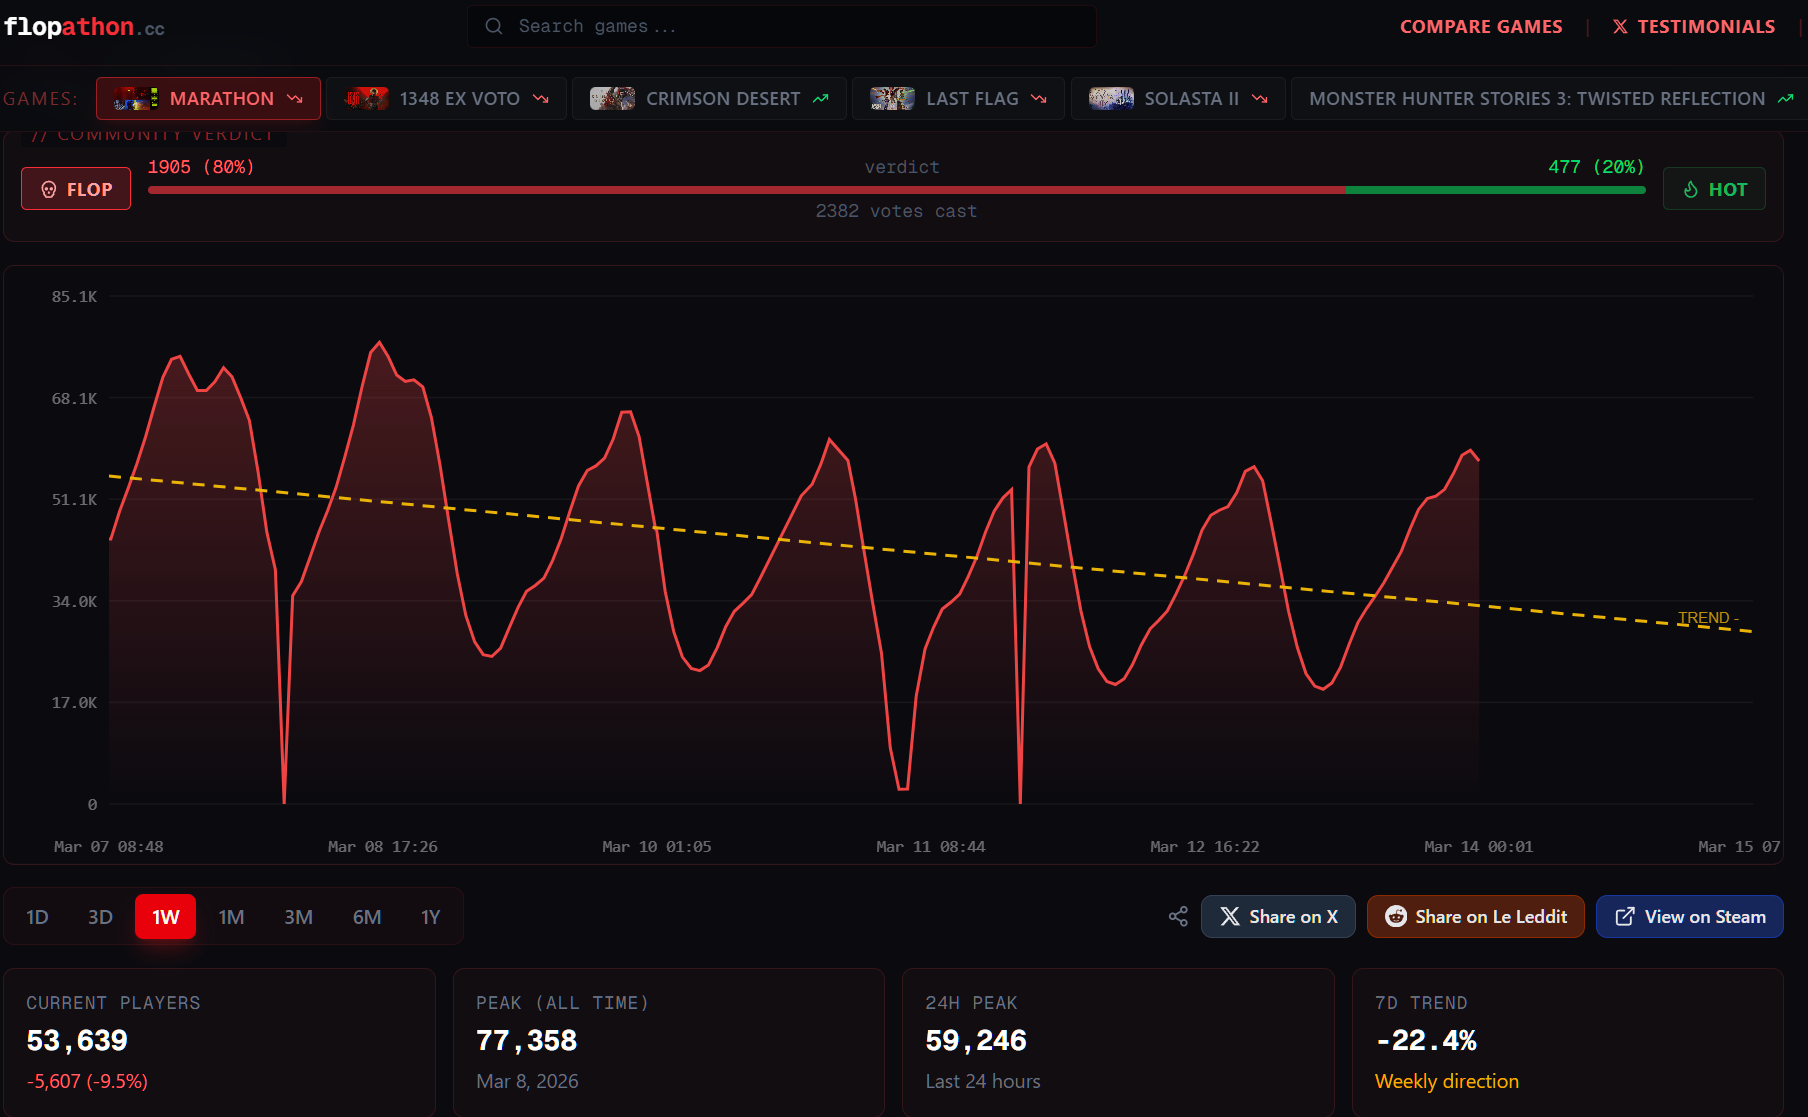Click the "Mar 10 01:05" x-axis label
The height and width of the screenshot is (1117, 1808).
(657, 847)
